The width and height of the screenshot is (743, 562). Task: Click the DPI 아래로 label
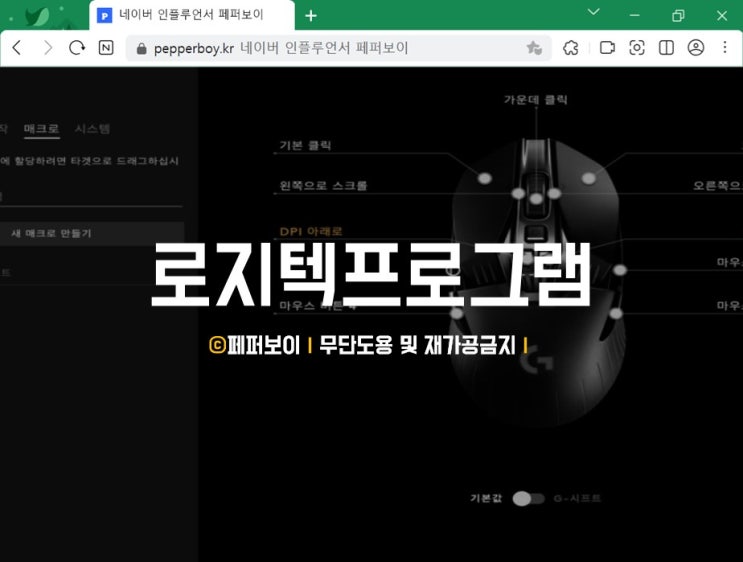pos(311,231)
